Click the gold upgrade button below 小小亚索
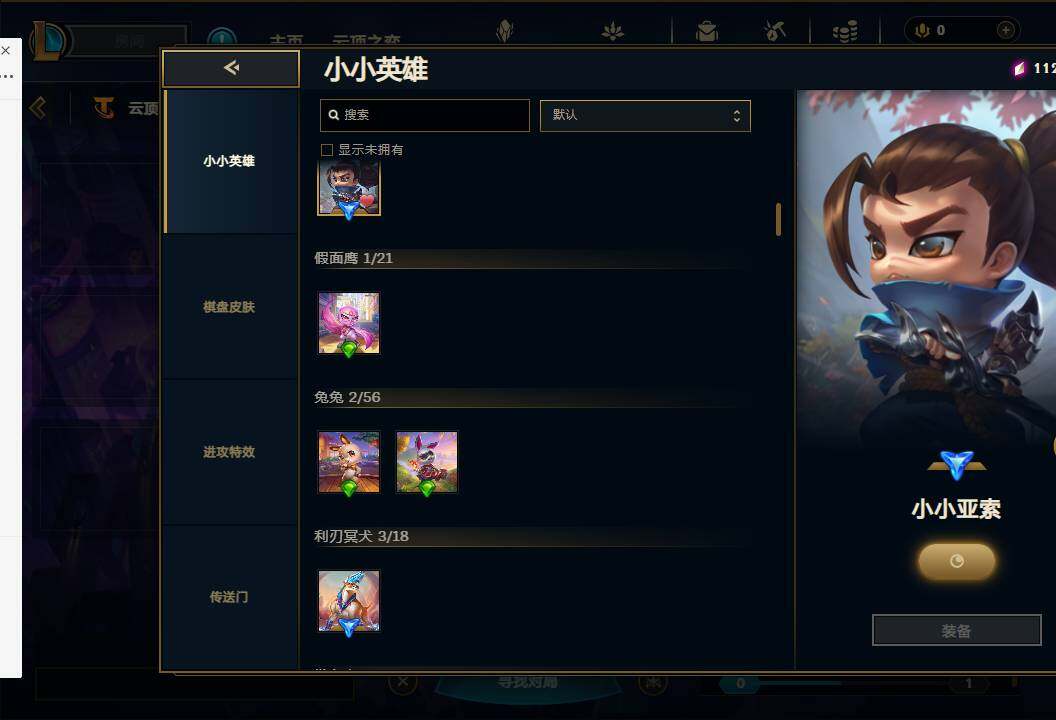Viewport: 1056px width, 720px height. pyautogui.click(x=956, y=561)
